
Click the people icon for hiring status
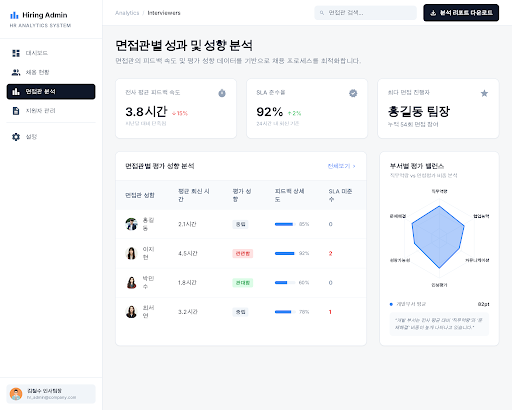[x=16, y=72]
